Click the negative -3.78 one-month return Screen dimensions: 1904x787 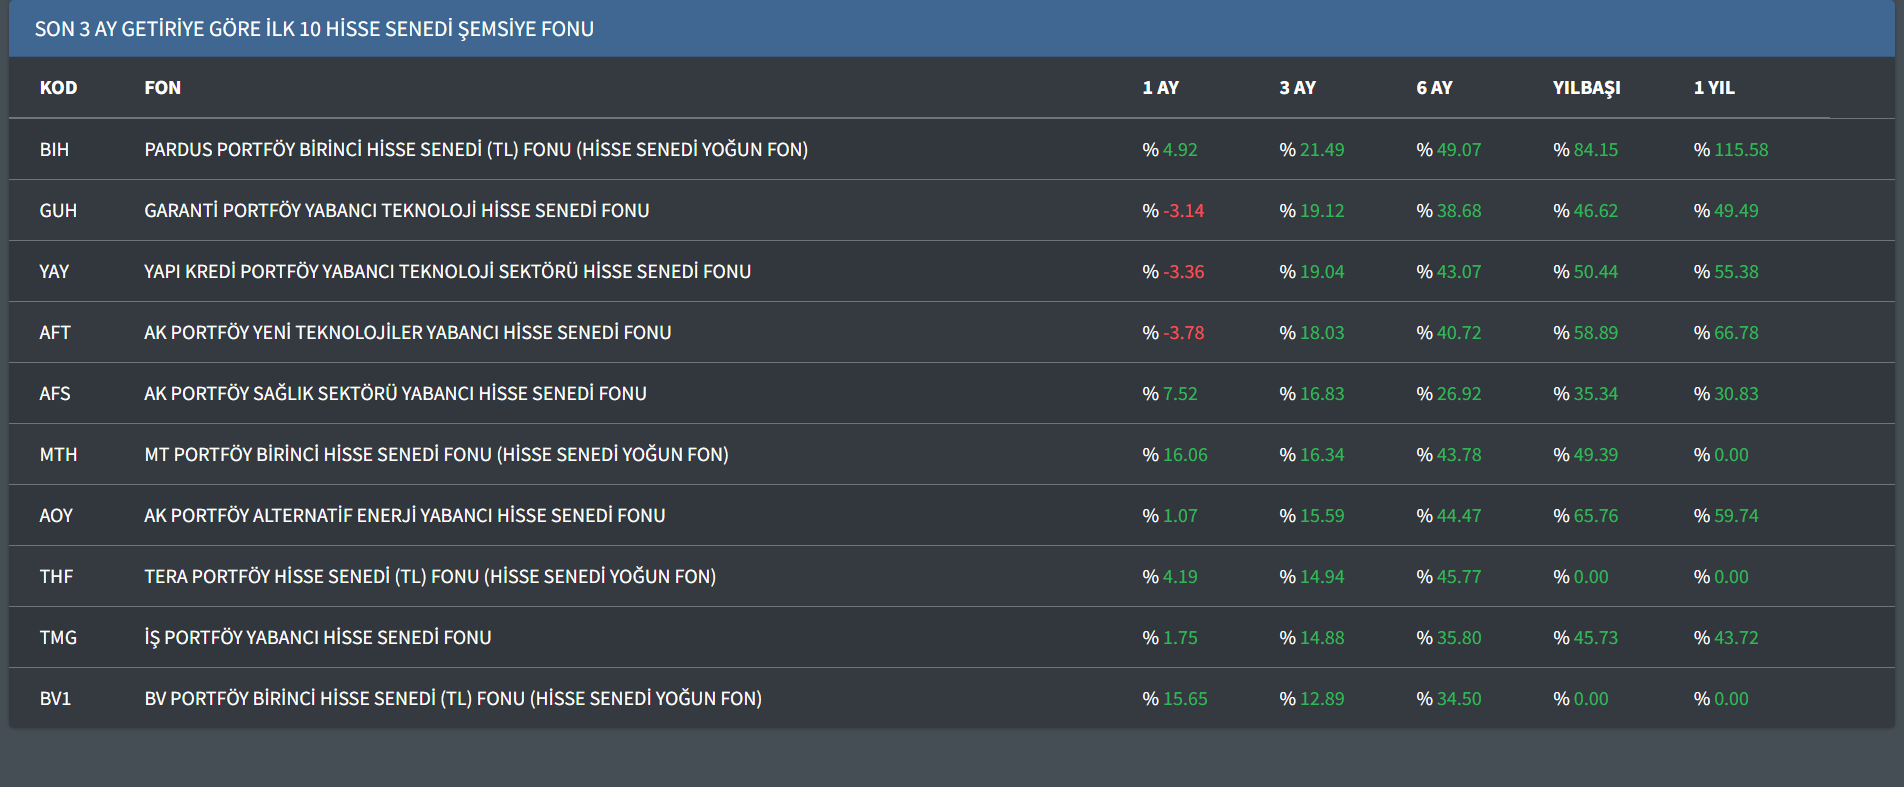(1183, 333)
